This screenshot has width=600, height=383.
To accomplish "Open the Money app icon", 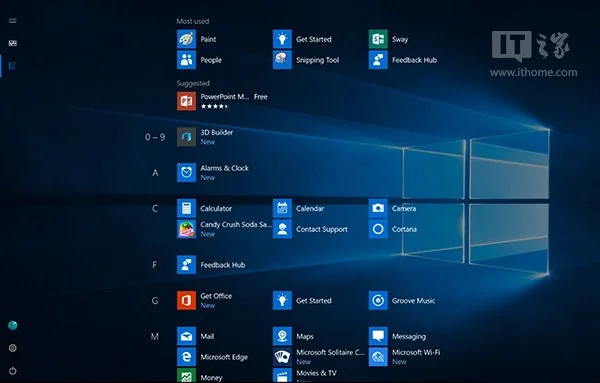I will 186,375.
